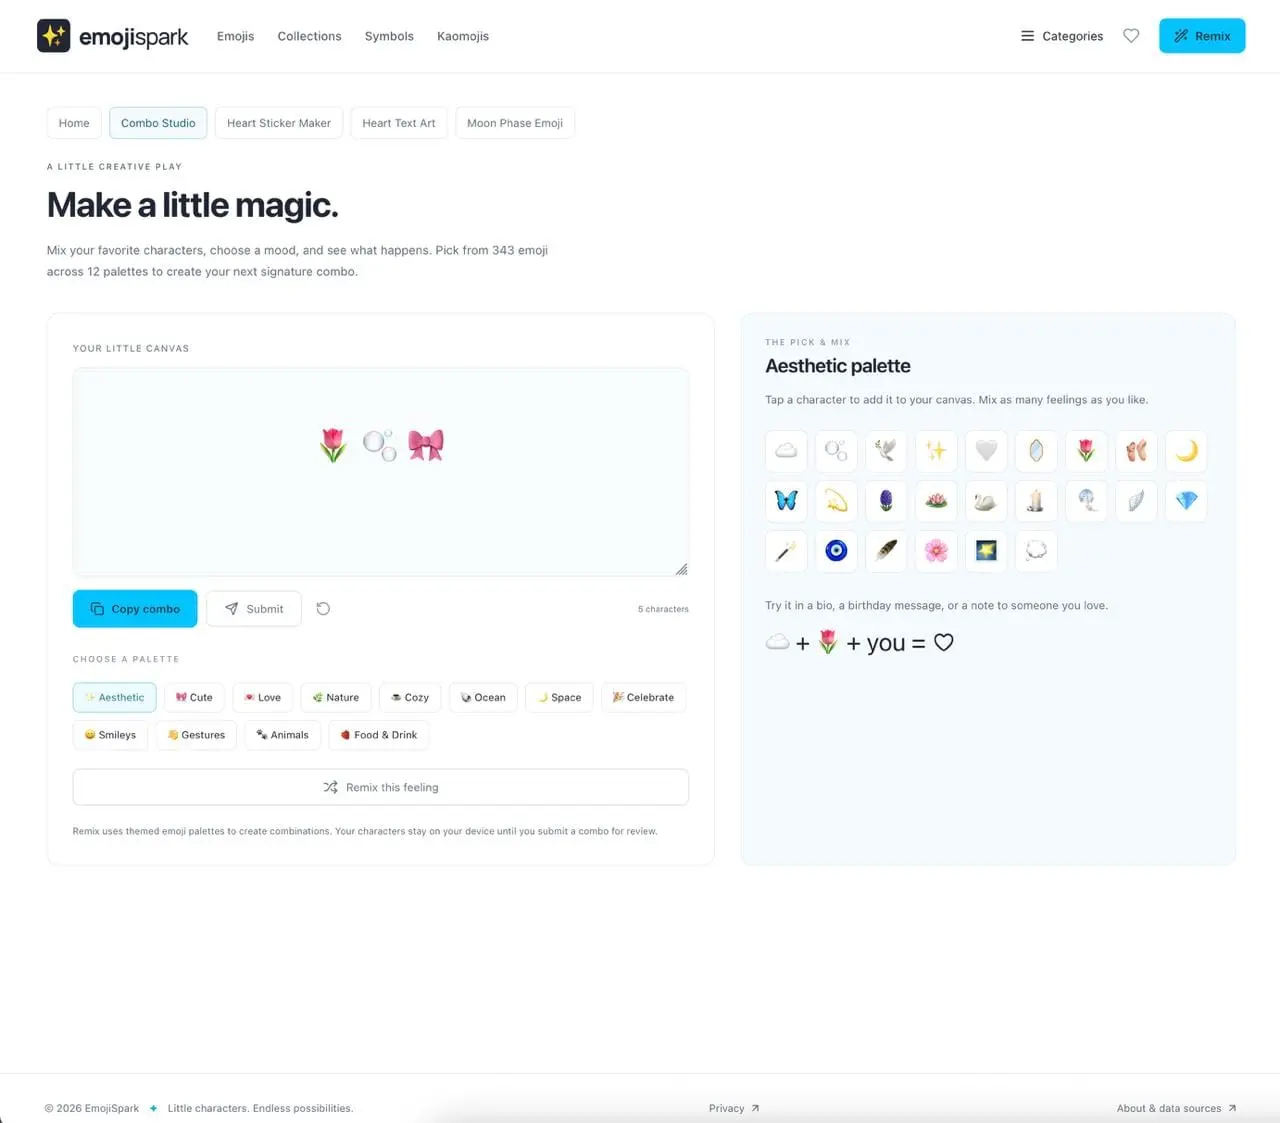Open the Categories menu

(1062, 36)
